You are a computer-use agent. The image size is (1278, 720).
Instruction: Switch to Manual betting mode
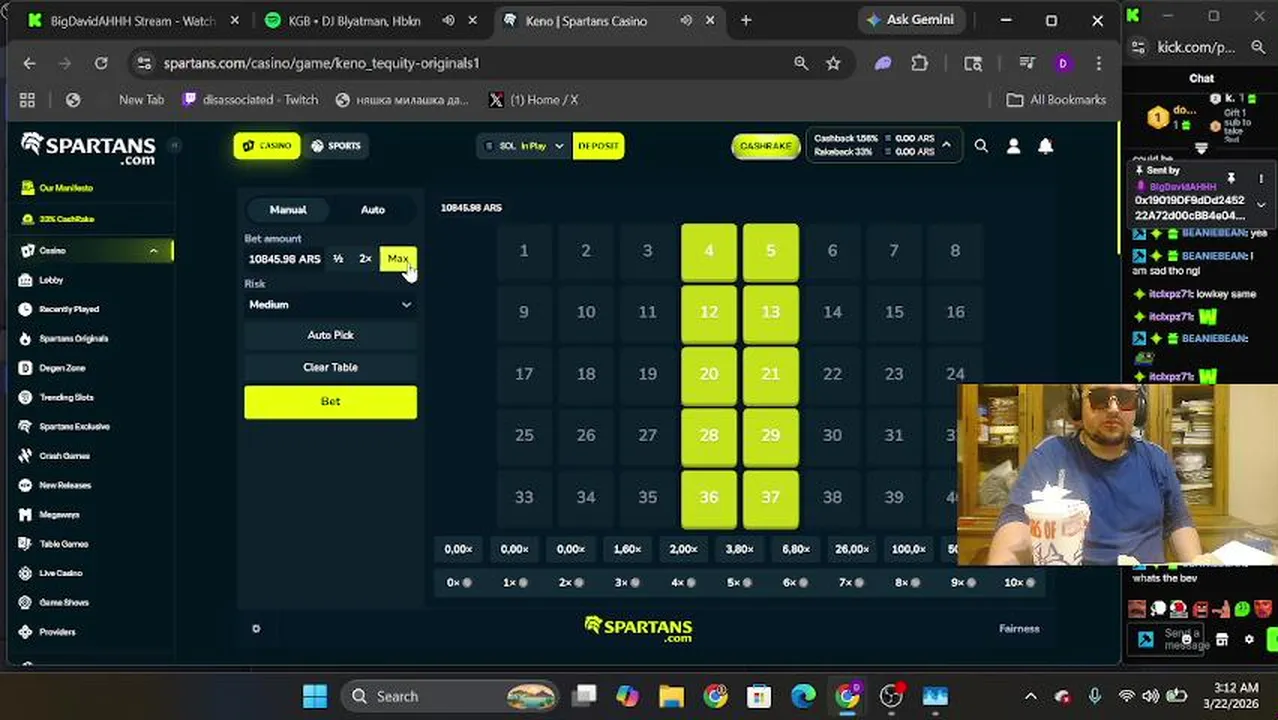click(x=288, y=209)
